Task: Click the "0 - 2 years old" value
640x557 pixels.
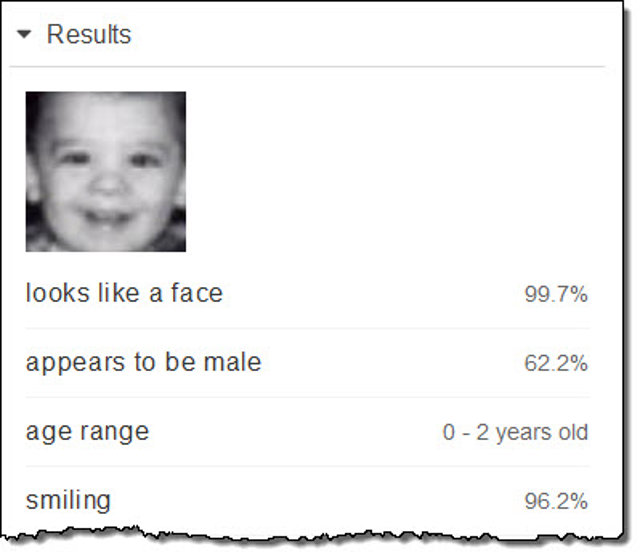Action: click(515, 432)
